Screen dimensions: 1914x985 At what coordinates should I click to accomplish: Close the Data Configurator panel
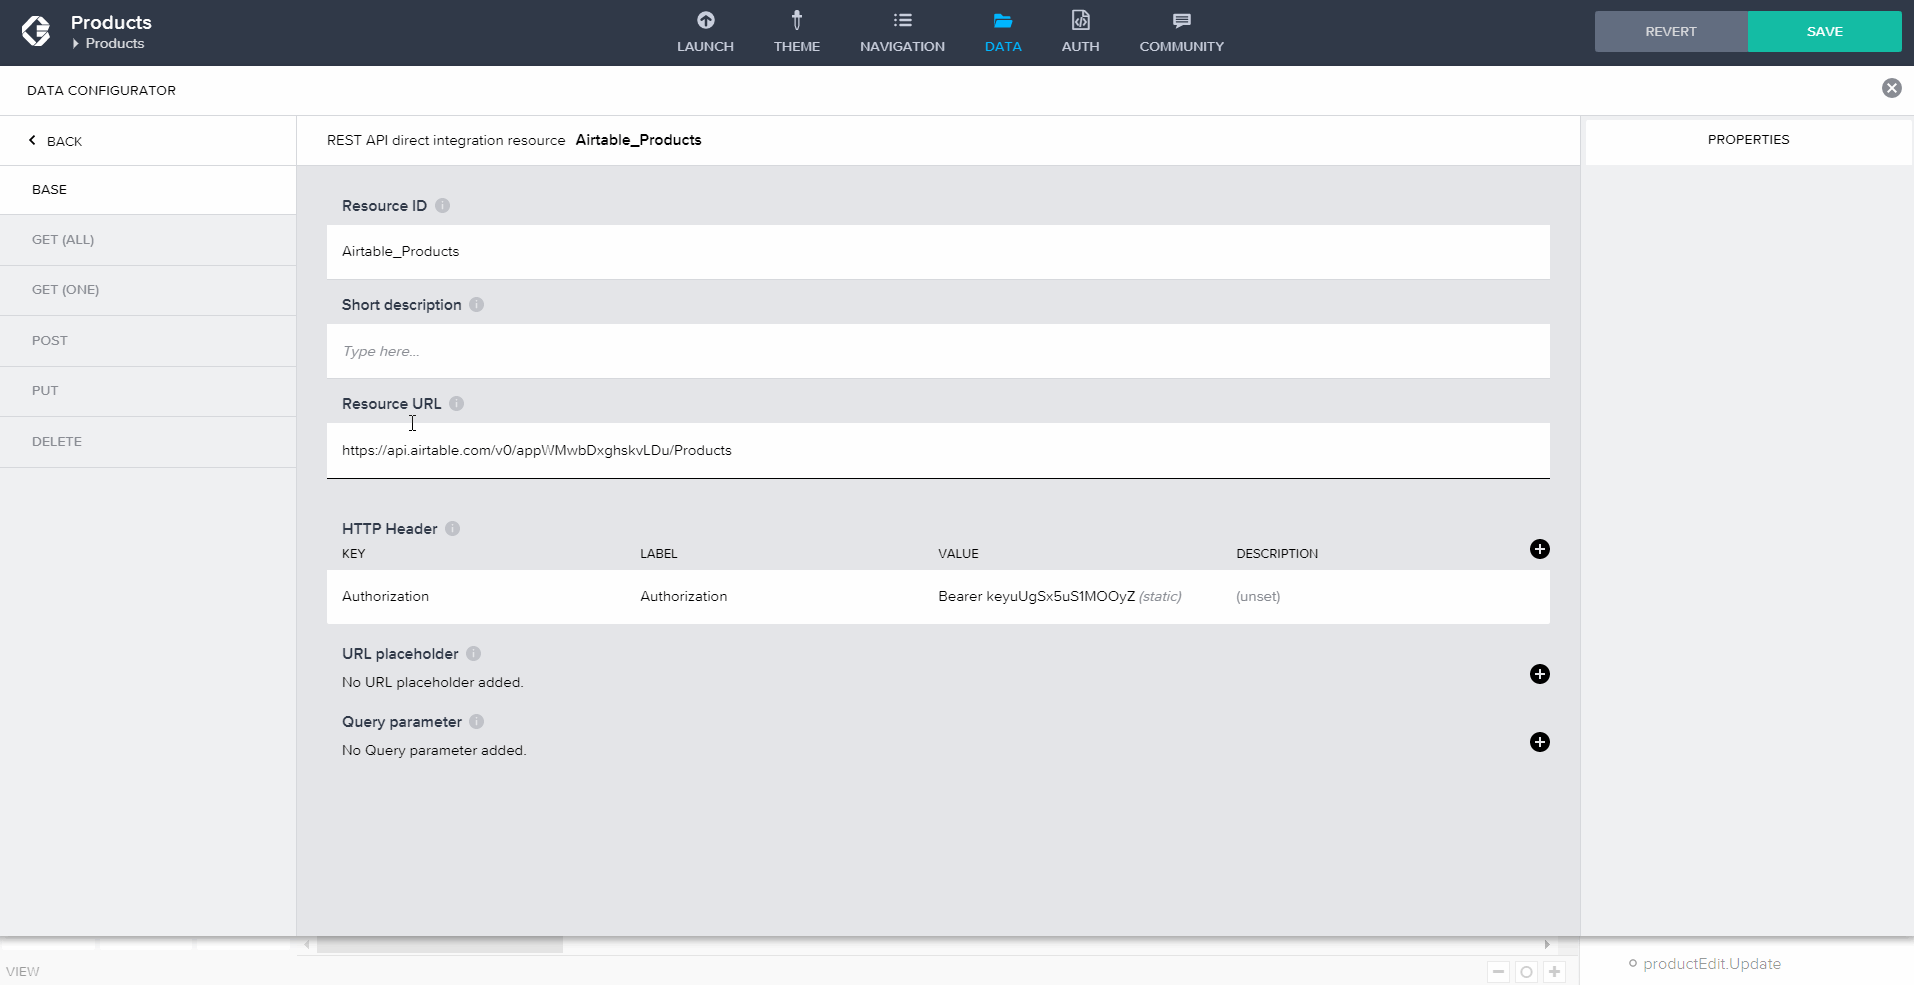1891,88
